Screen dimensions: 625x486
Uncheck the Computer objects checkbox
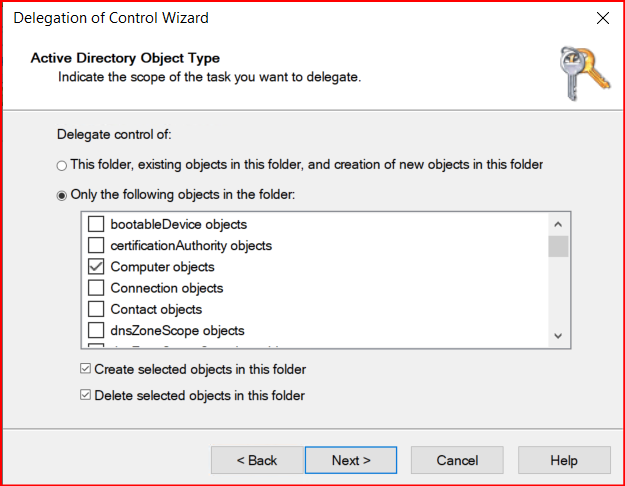[96, 267]
